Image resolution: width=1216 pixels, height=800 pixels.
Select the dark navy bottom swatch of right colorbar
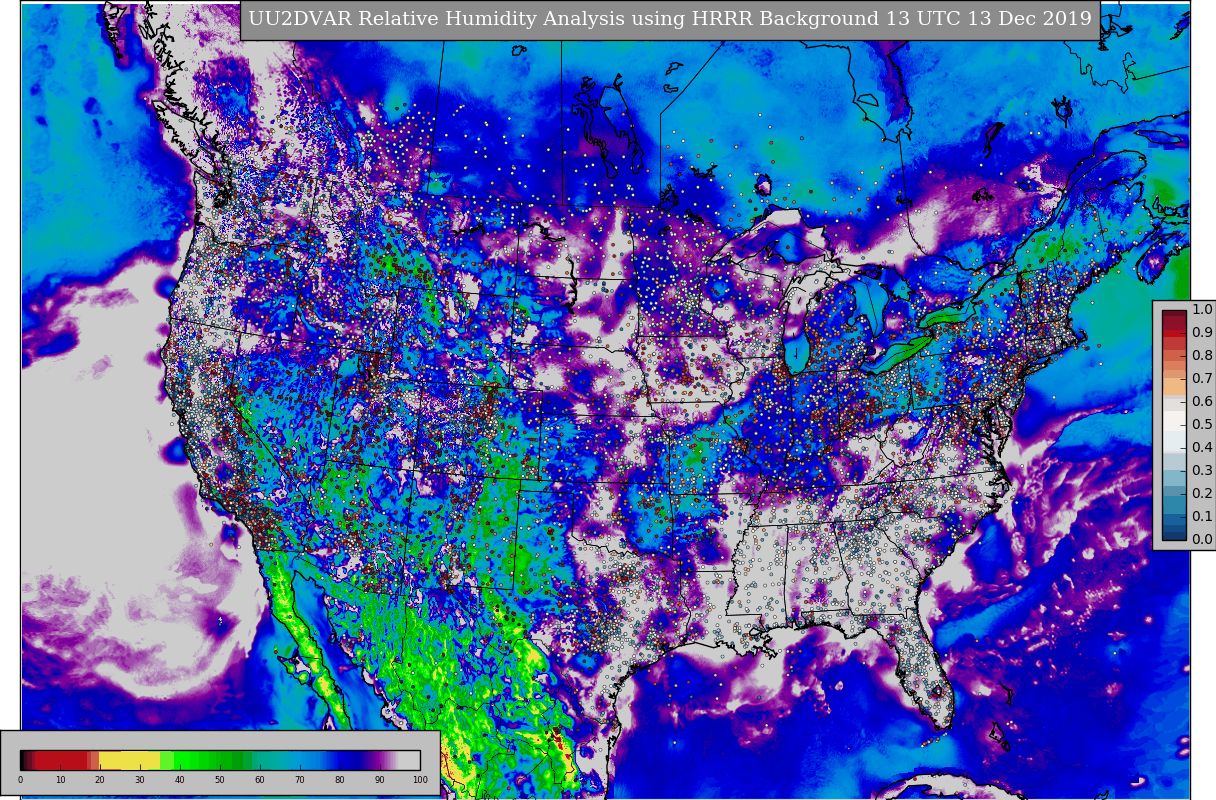pos(1174,534)
